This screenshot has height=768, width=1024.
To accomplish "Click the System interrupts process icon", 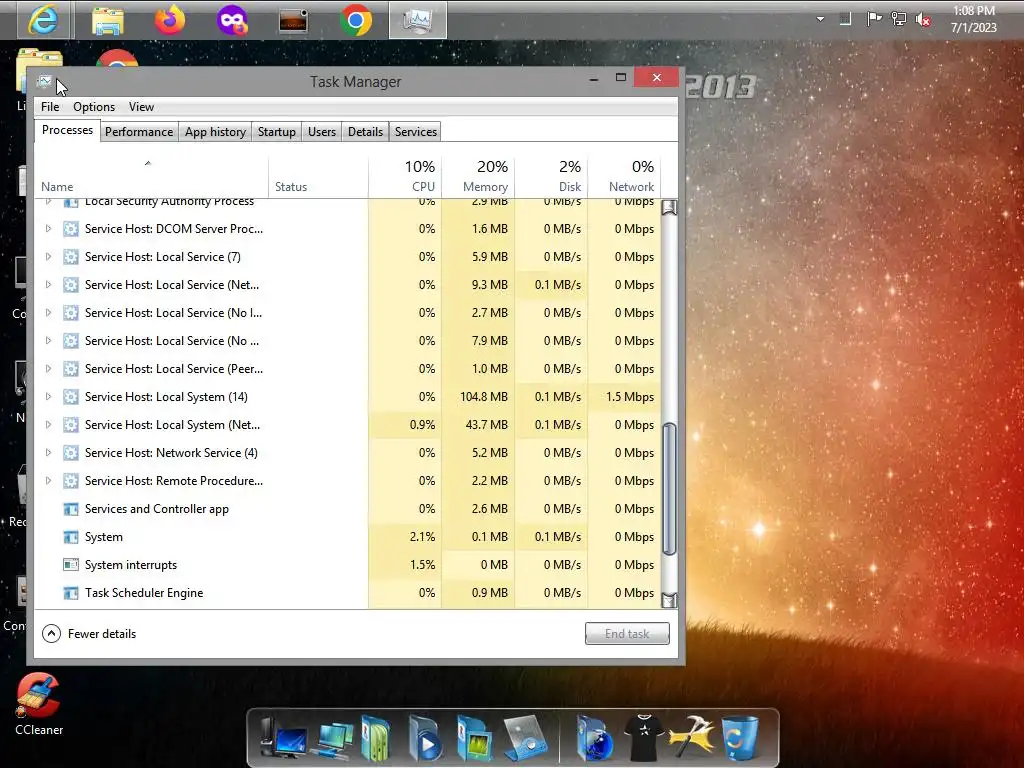I will [x=71, y=565].
